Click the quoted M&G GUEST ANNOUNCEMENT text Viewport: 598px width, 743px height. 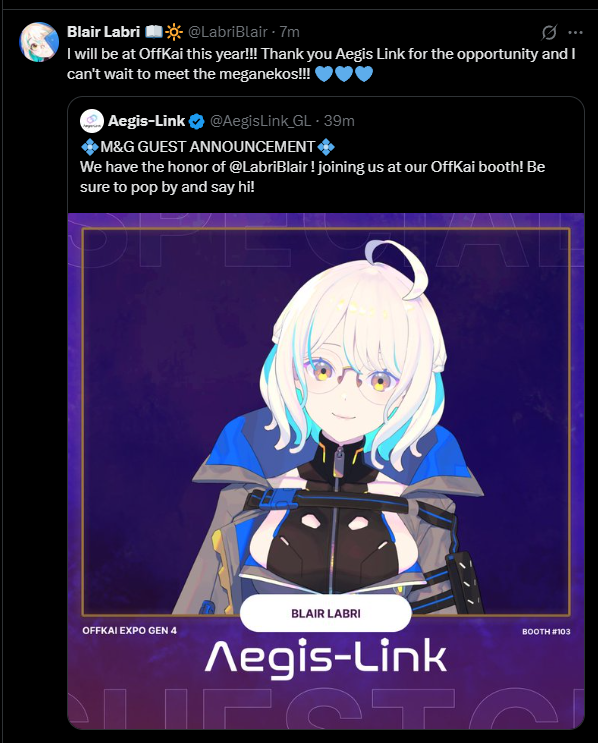pyautogui.click(x=208, y=147)
